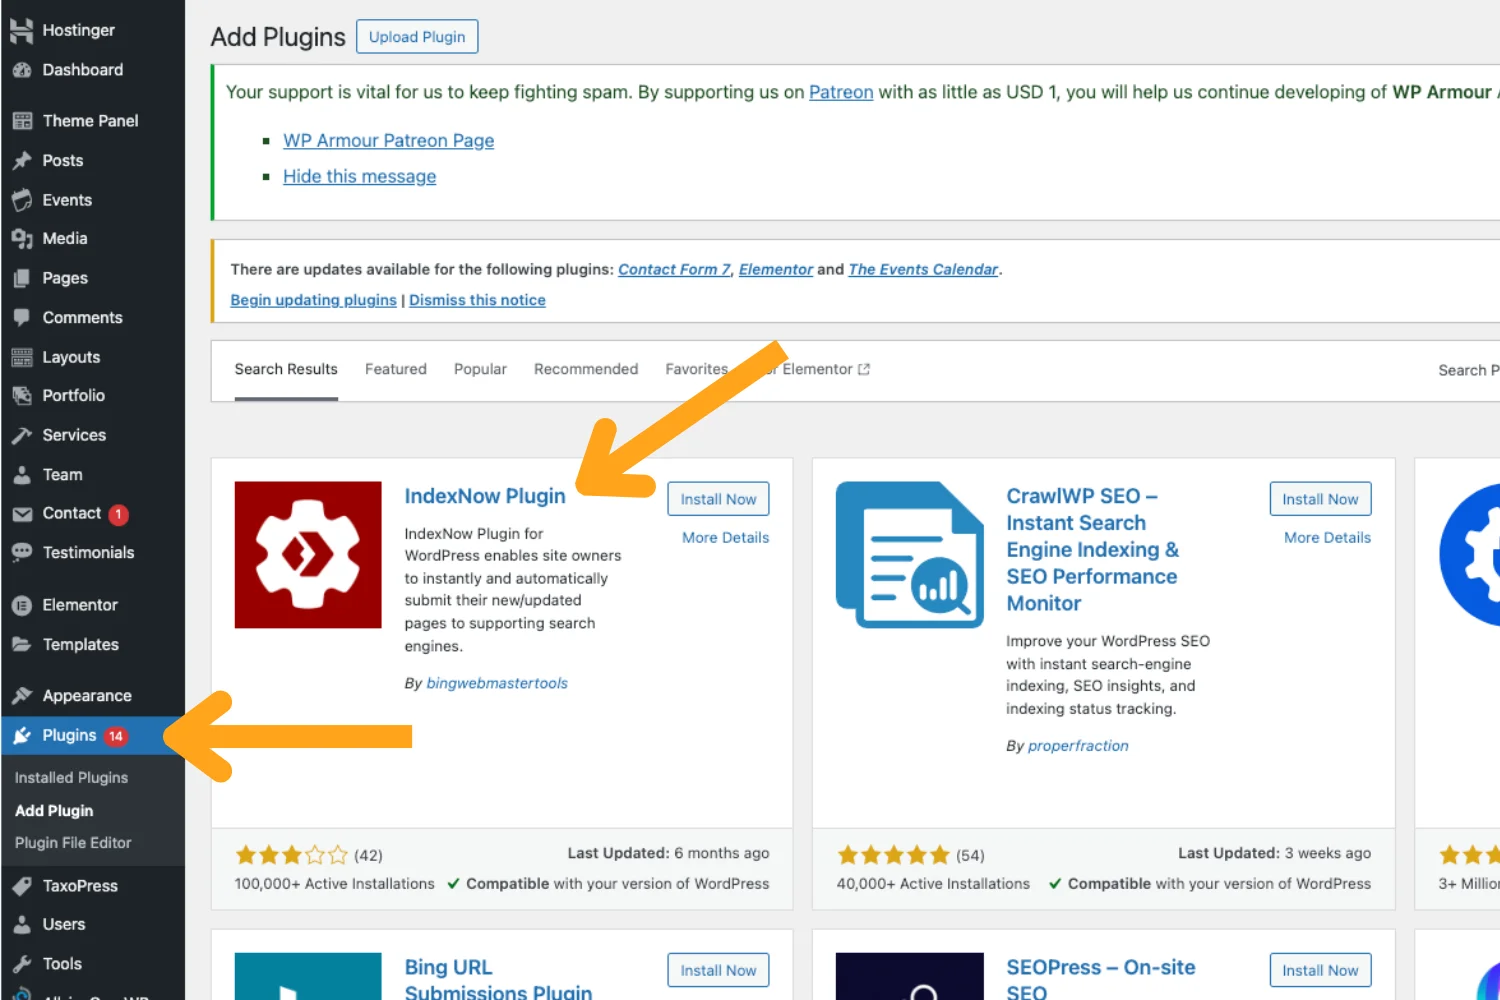The image size is (1500, 1000).
Task: Open the Popular plugins tab
Action: click(480, 368)
